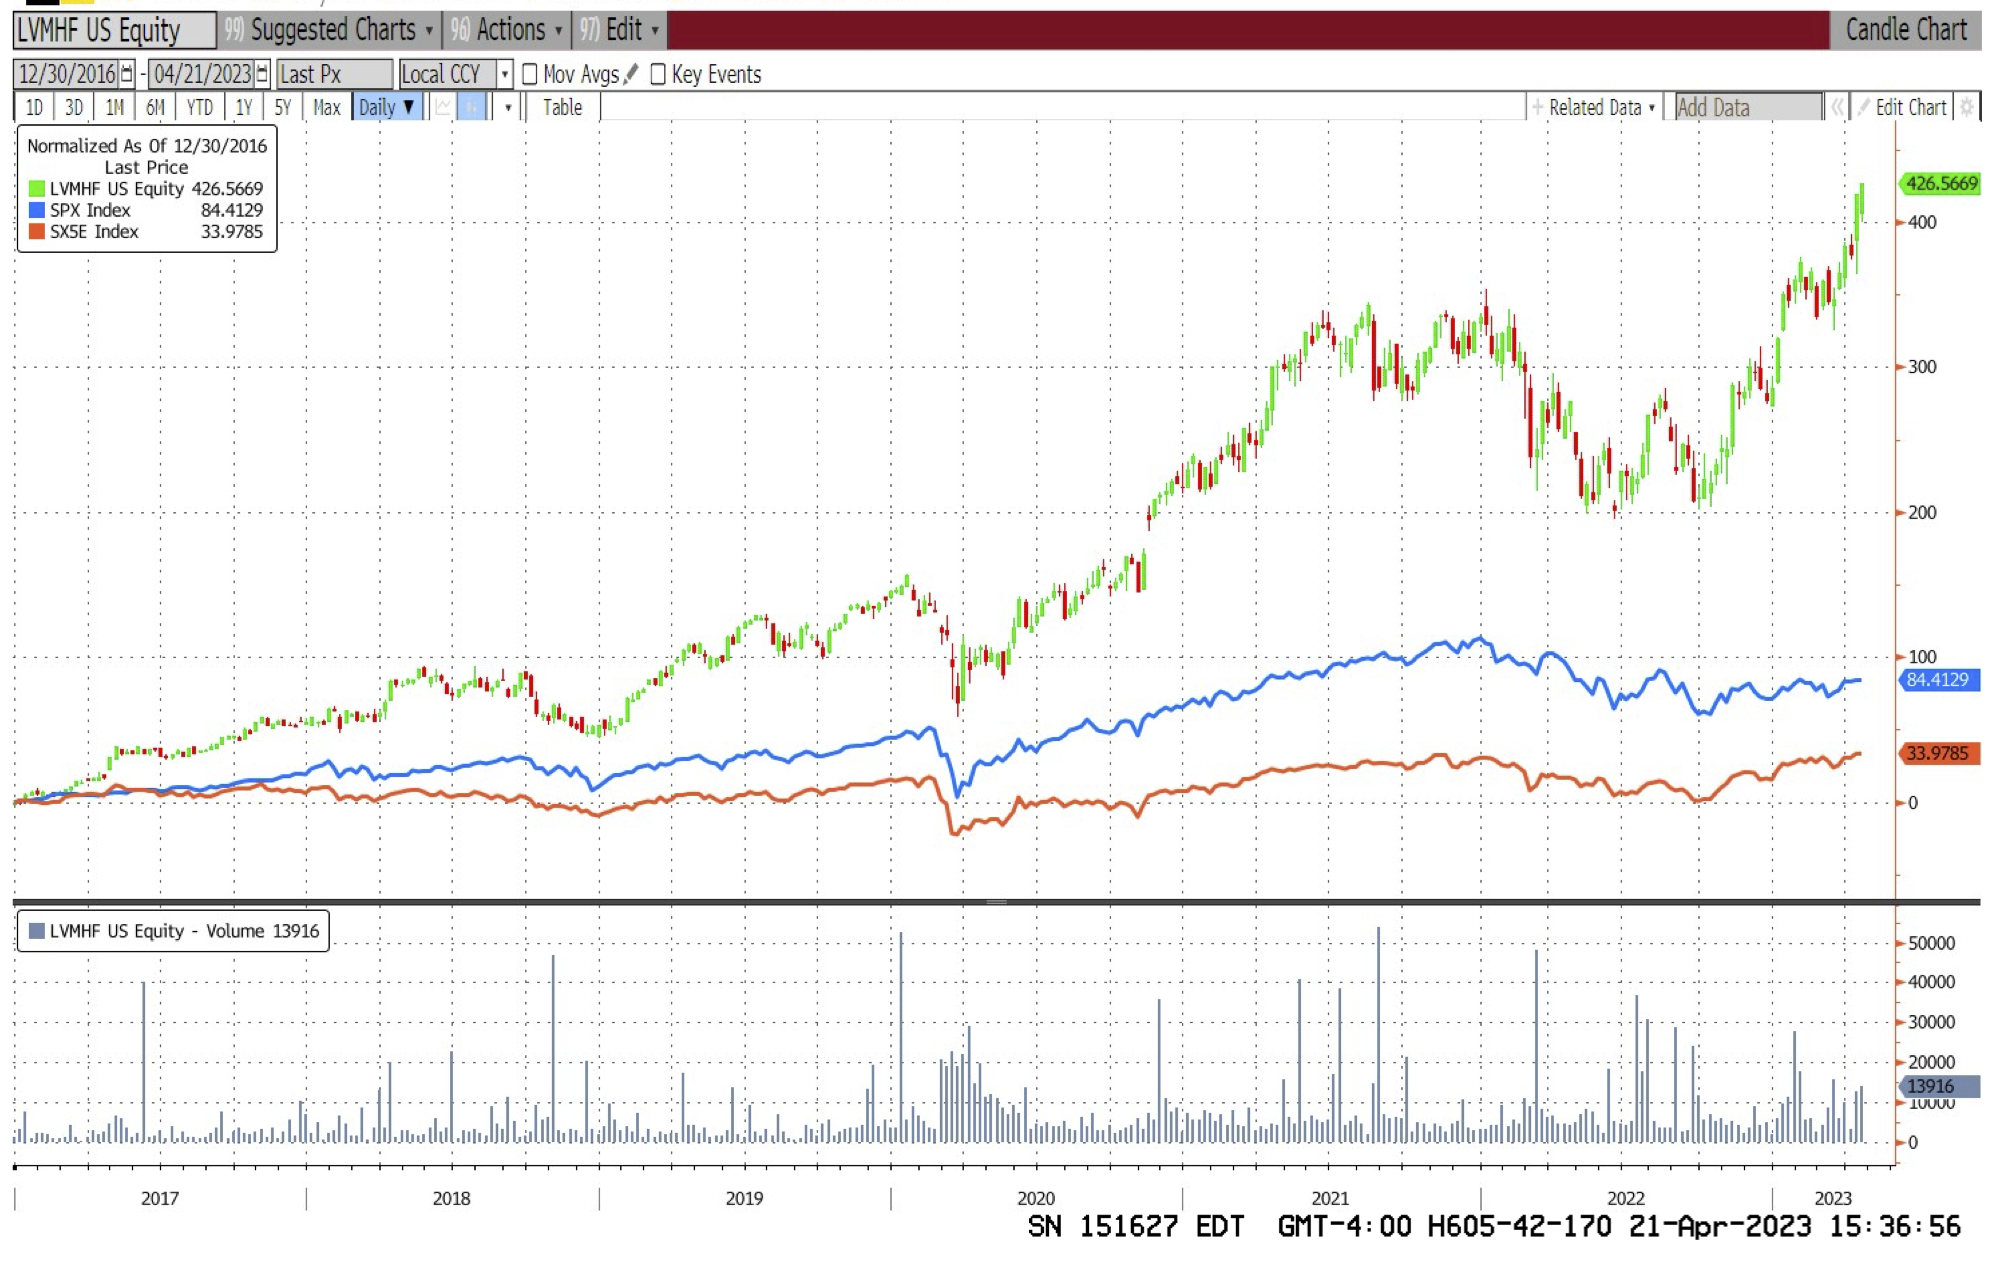This screenshot has height=1273, width=1997.
Task: Select the 3D time range tab
Action: (74, 107)
